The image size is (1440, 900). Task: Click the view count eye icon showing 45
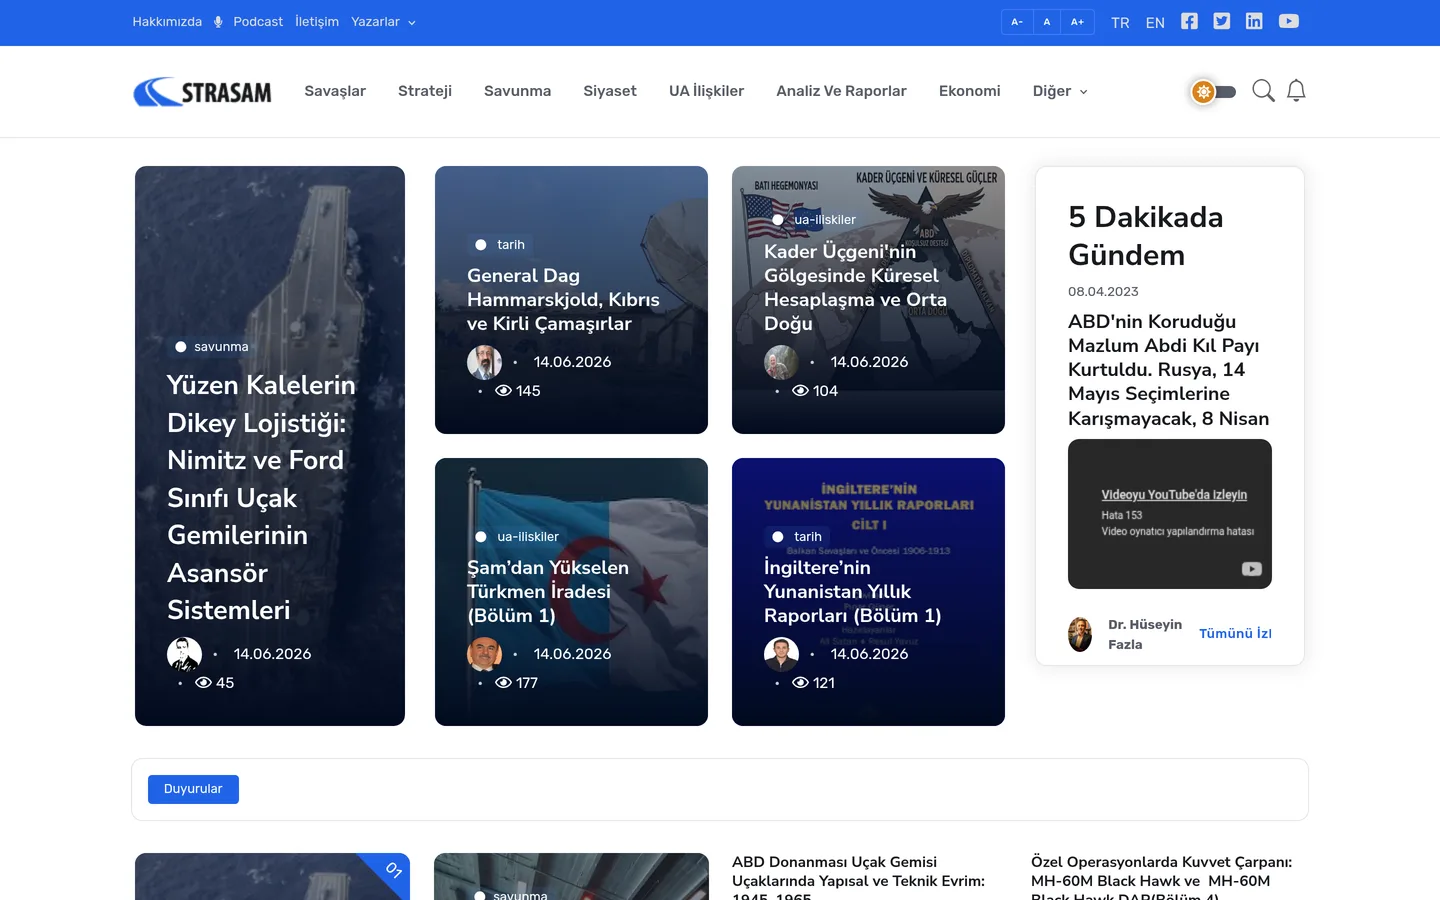pyautogui.click(x=204, y=683)
